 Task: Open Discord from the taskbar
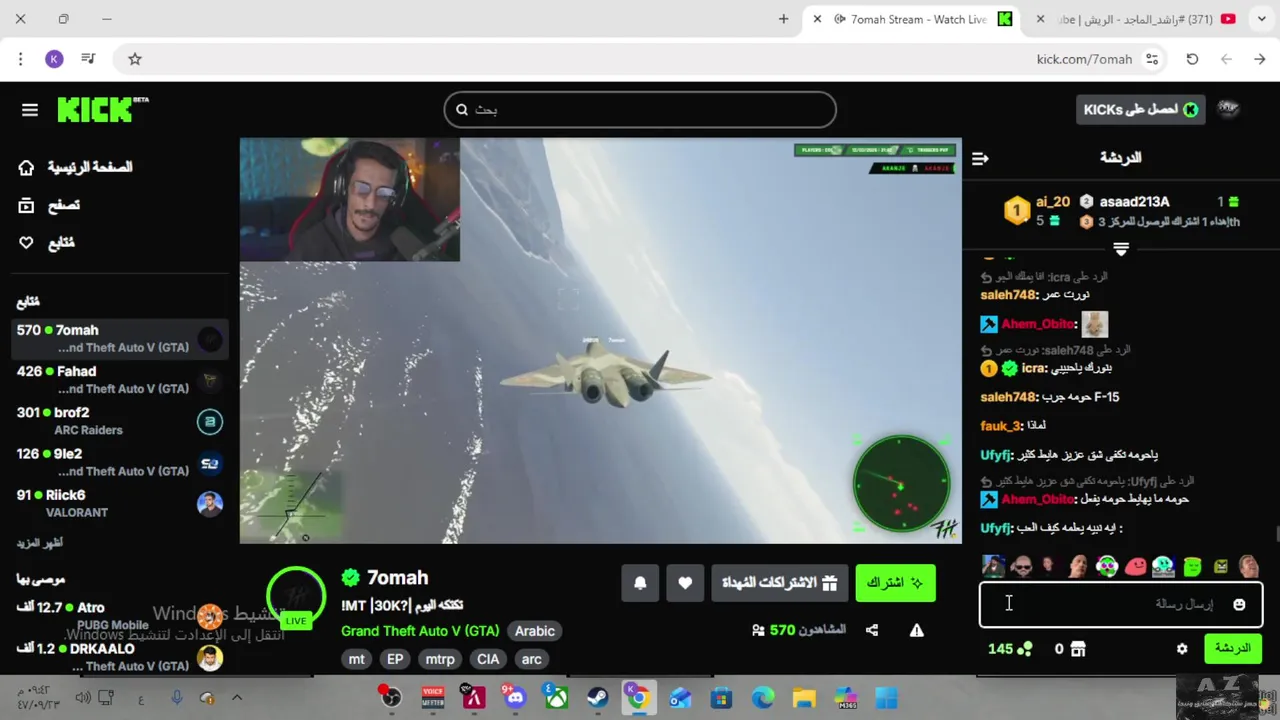pyautogui.click(x=515, y=697)
